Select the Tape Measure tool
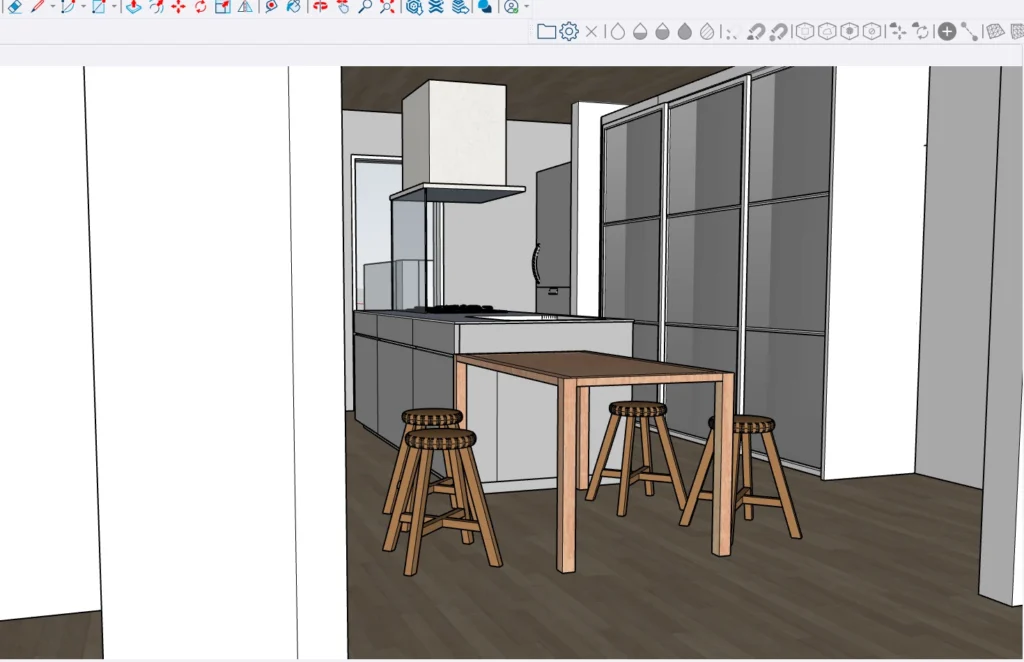 tap(271, 7)
